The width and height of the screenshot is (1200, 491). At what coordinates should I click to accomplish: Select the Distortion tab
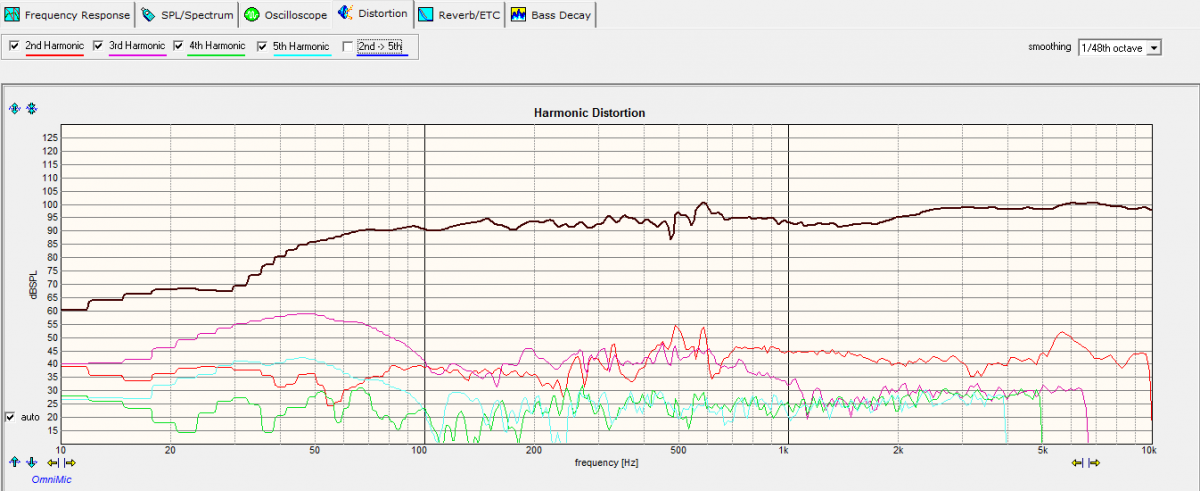pos(373,14)
